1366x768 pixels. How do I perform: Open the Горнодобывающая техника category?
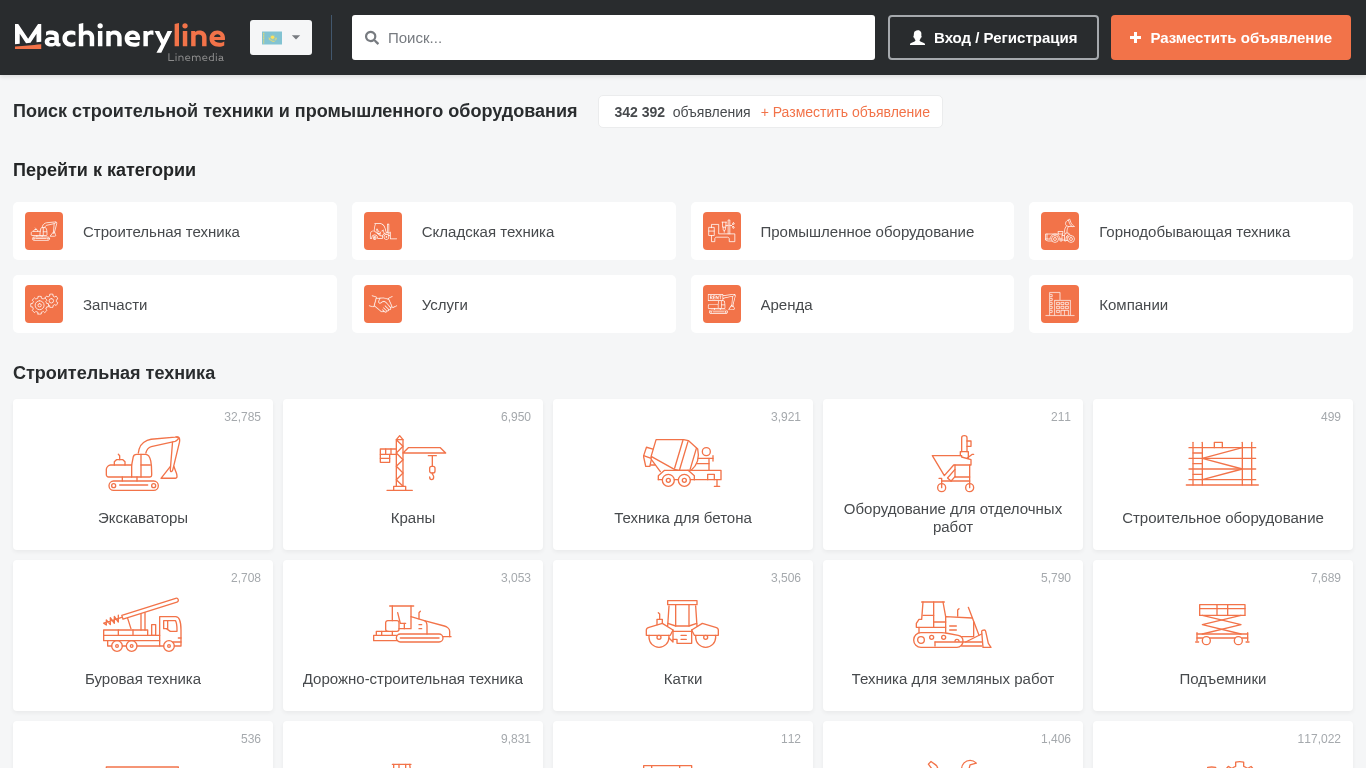click(x=1193, y=232)
